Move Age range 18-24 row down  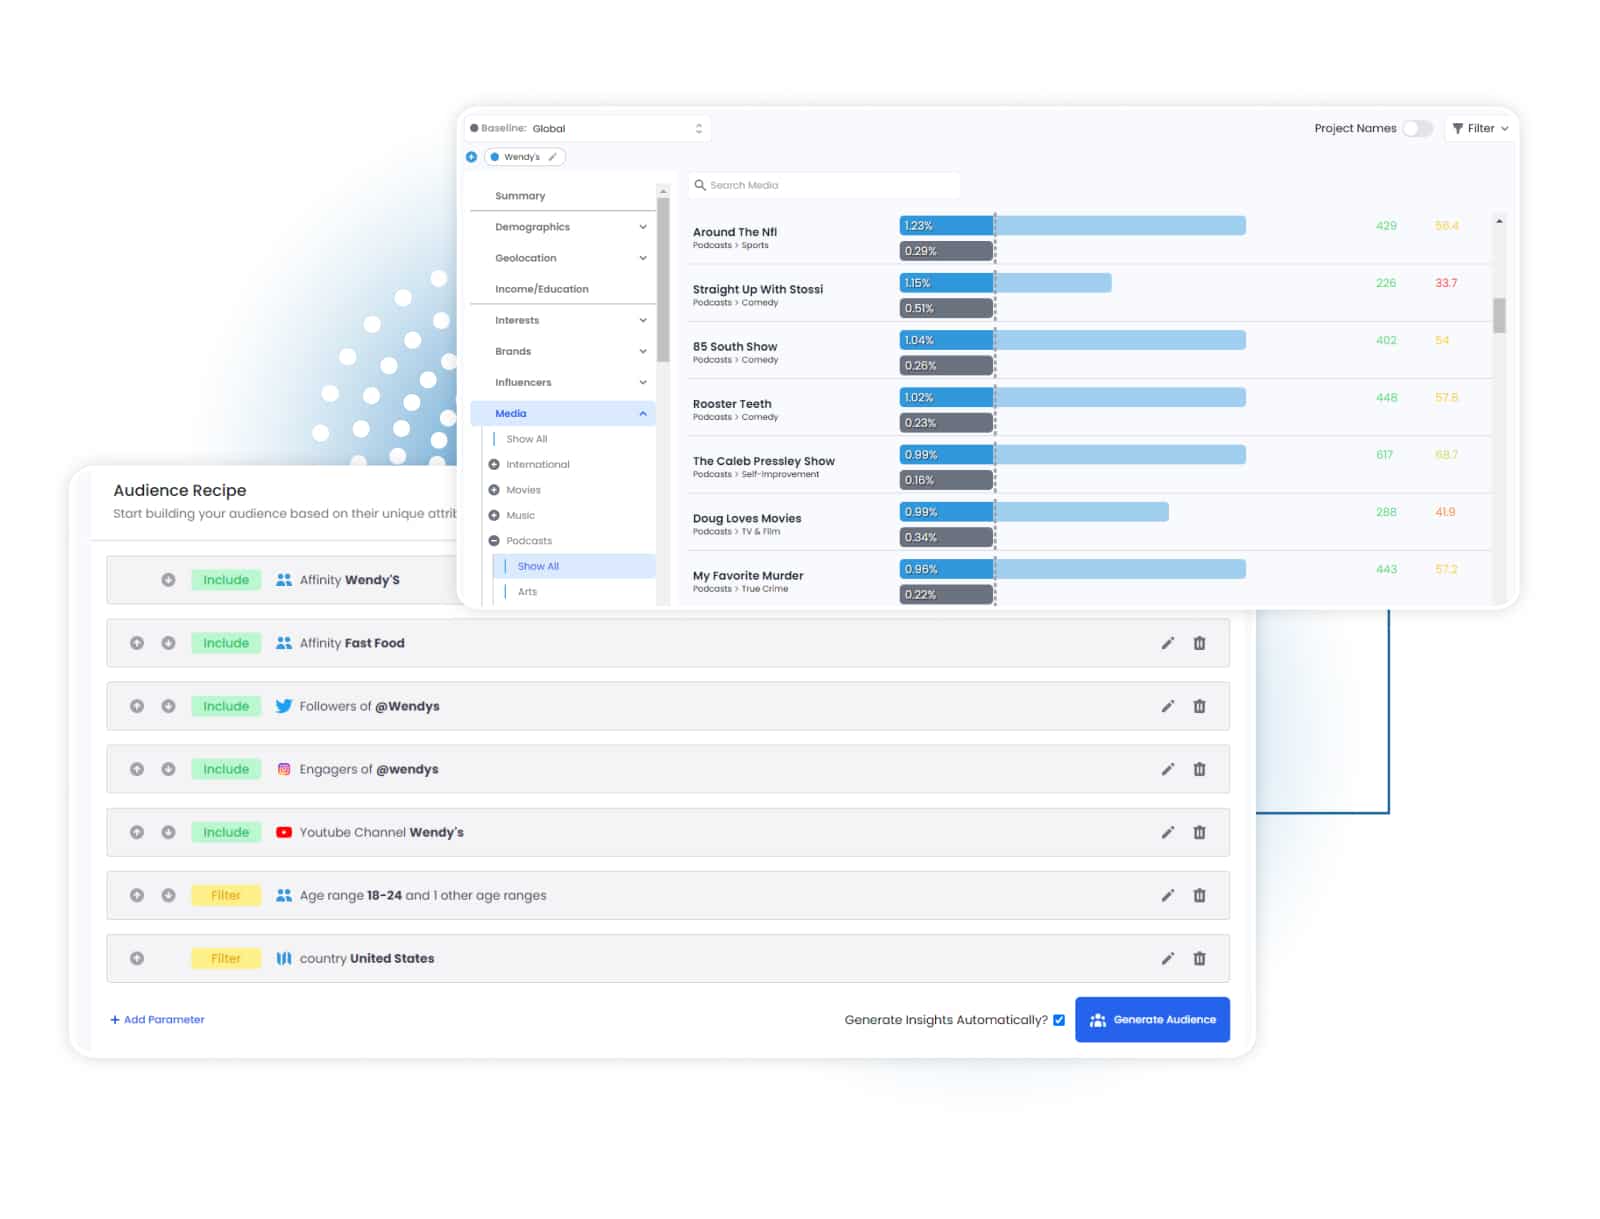(168, 895)
